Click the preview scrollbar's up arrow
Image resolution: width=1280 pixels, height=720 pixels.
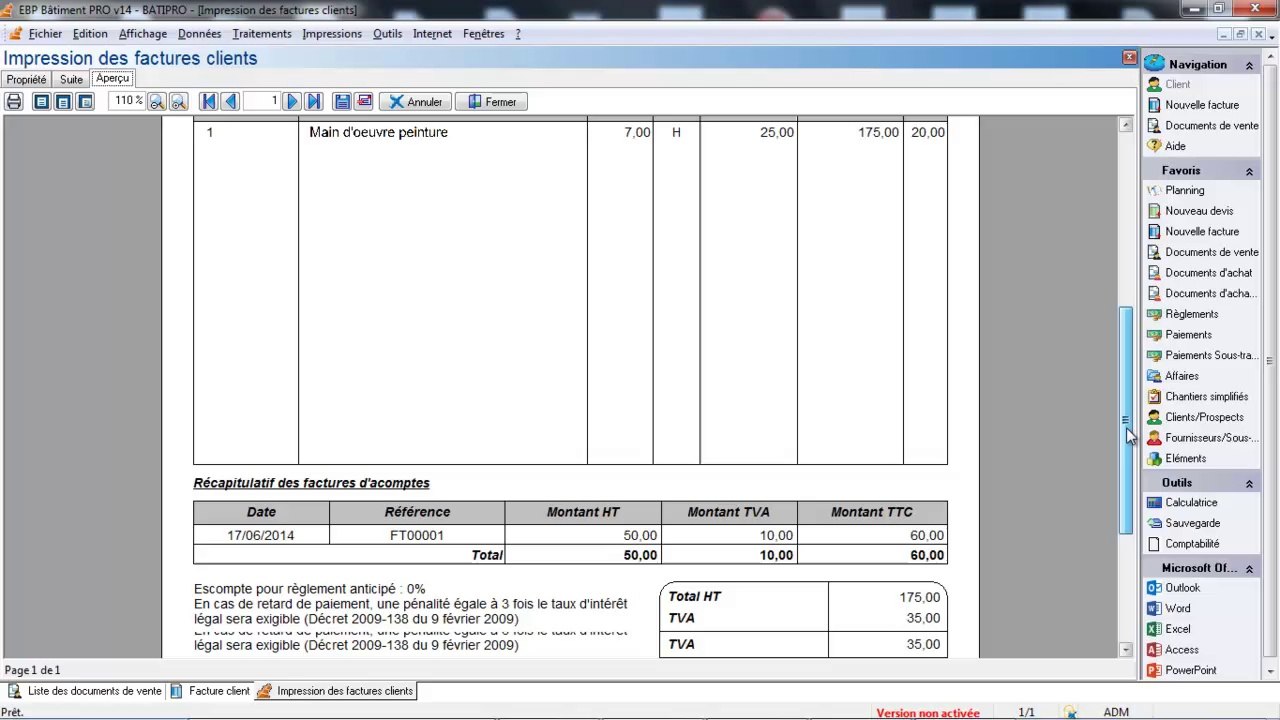(x=1126, y=125)
